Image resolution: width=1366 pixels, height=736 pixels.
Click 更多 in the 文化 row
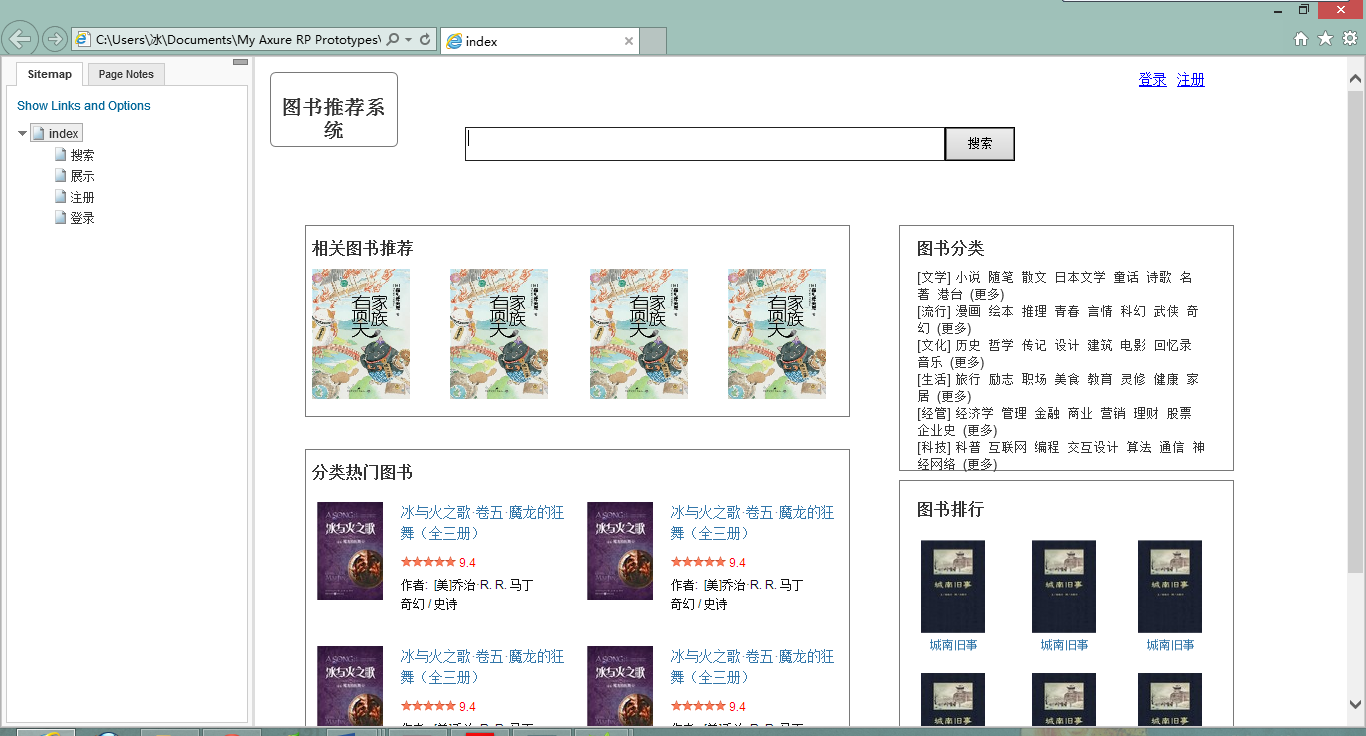967,363
